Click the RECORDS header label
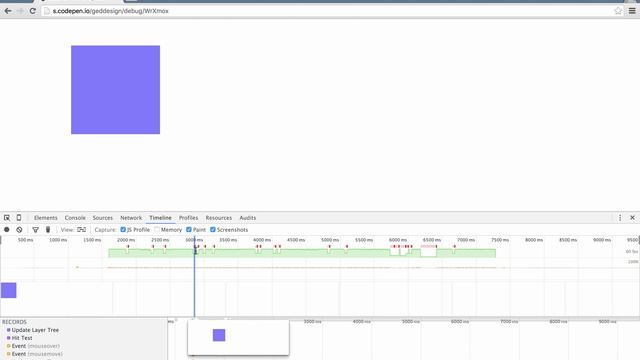 14,322
